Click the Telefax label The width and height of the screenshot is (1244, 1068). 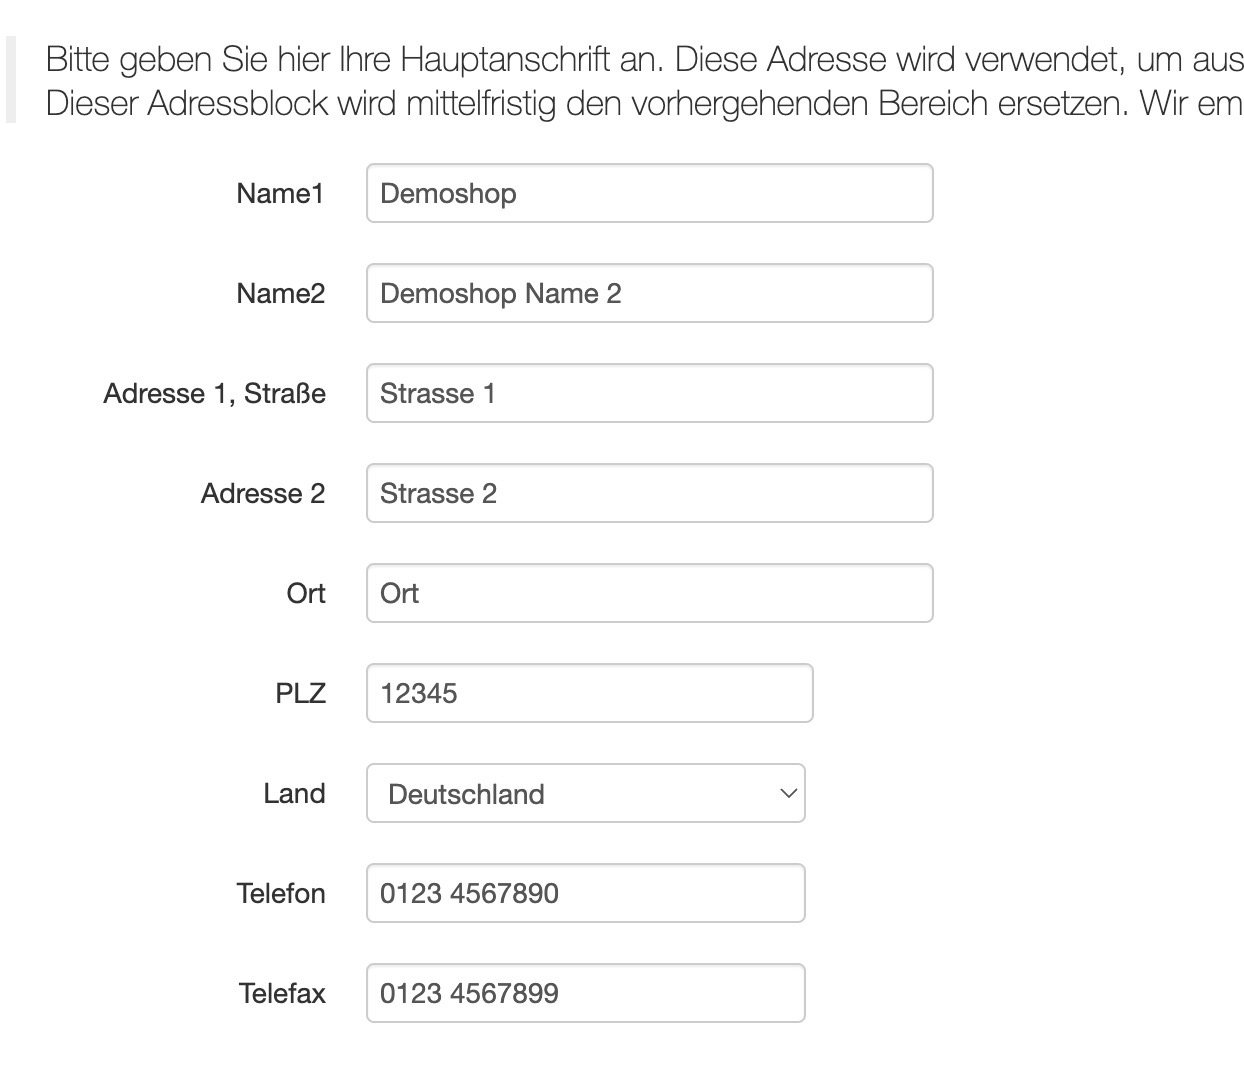pos(281,993)
